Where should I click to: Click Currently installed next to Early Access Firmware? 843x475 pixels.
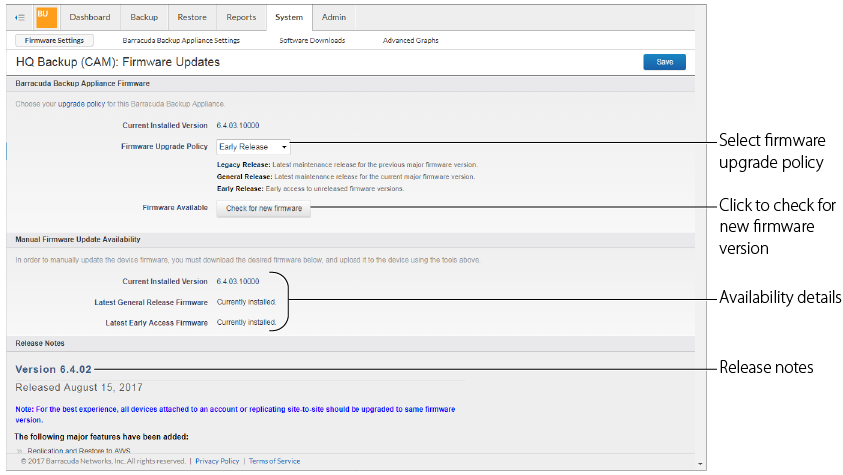coord(246,322)
